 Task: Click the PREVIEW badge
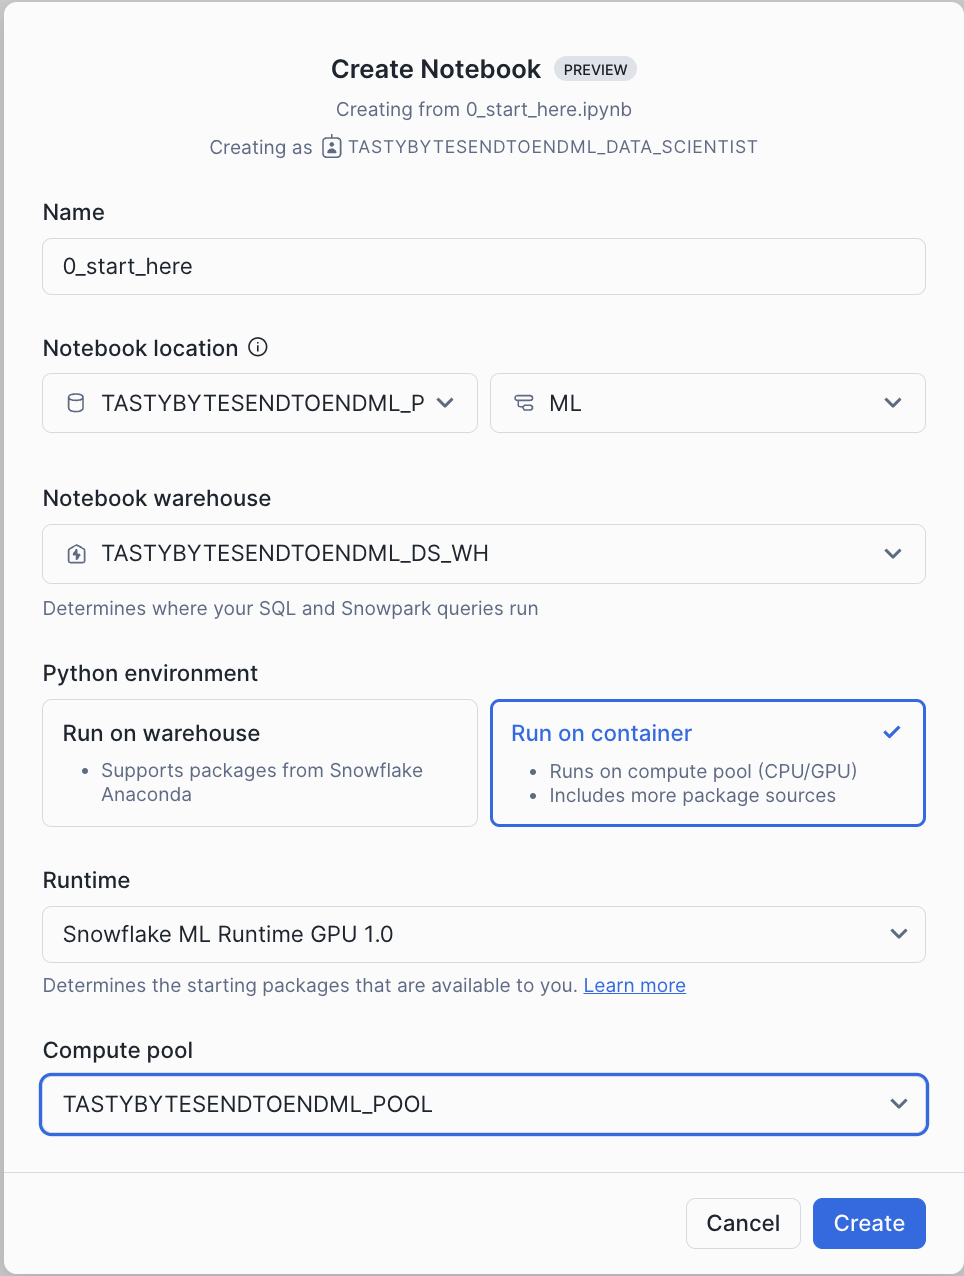[x=595, y=69]
